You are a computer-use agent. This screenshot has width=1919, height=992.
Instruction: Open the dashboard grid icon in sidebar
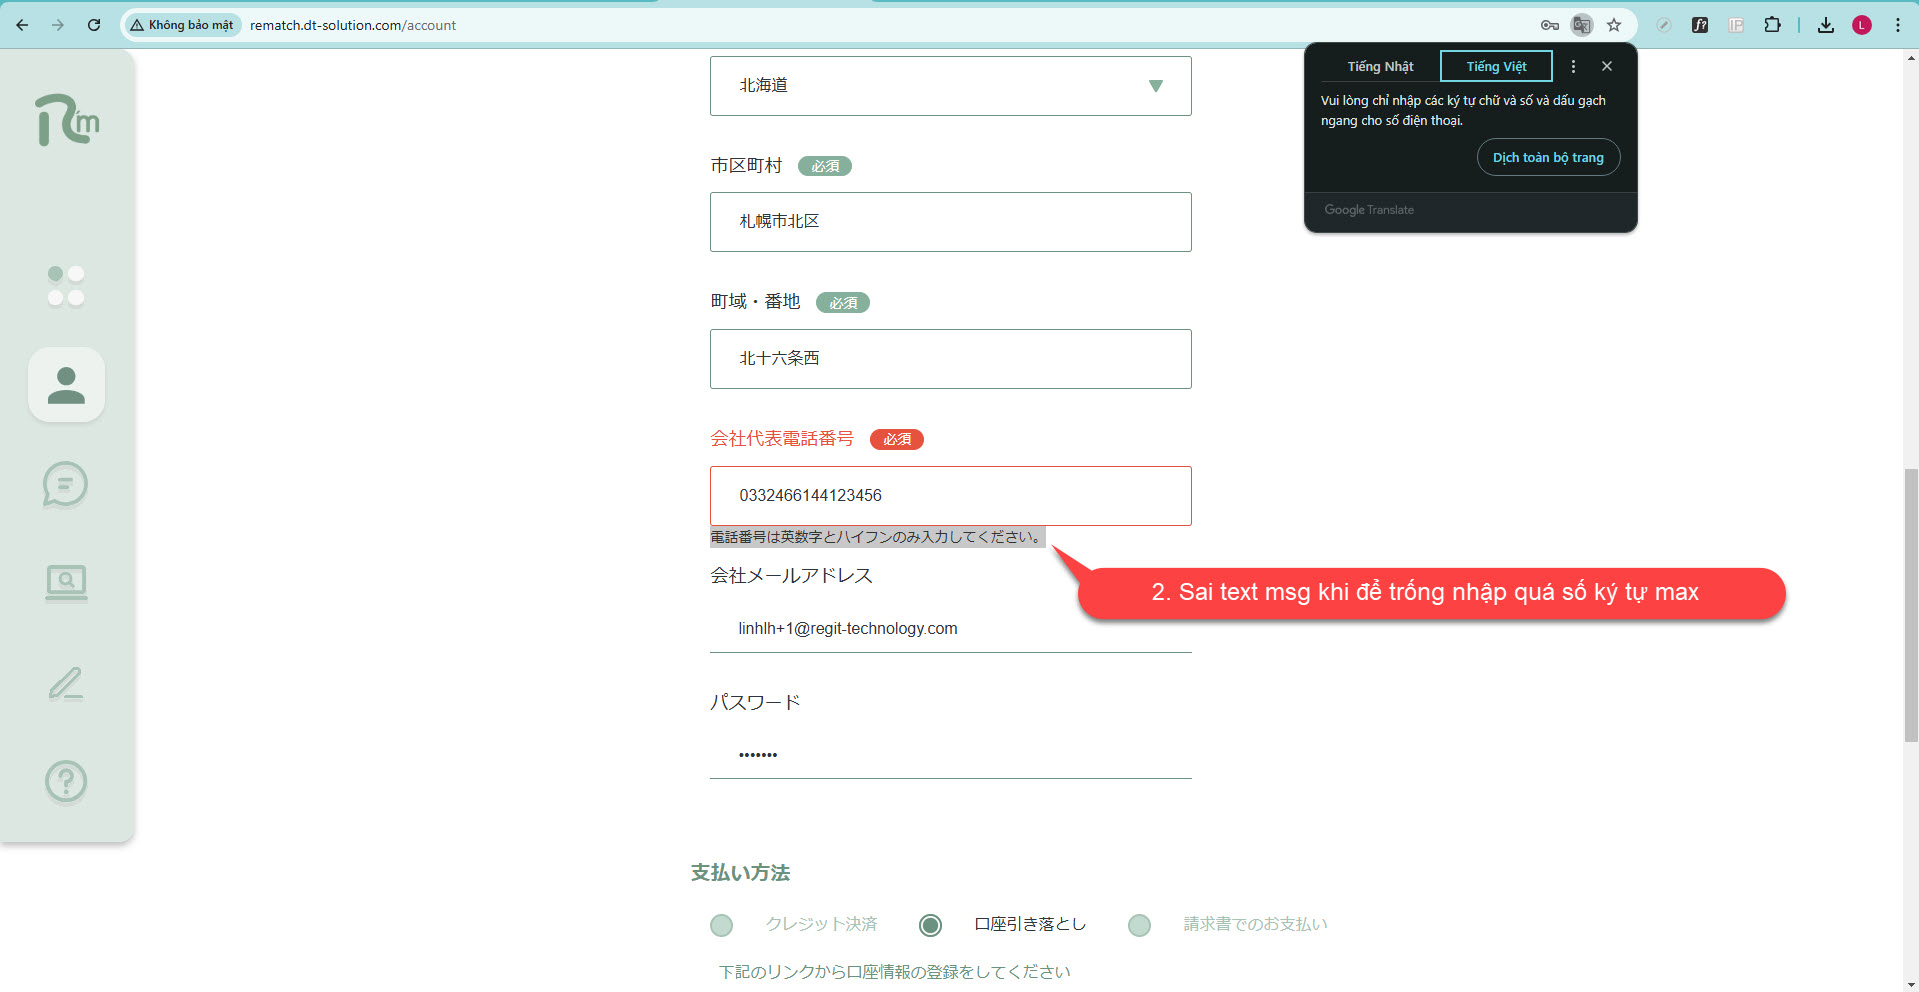66,286
